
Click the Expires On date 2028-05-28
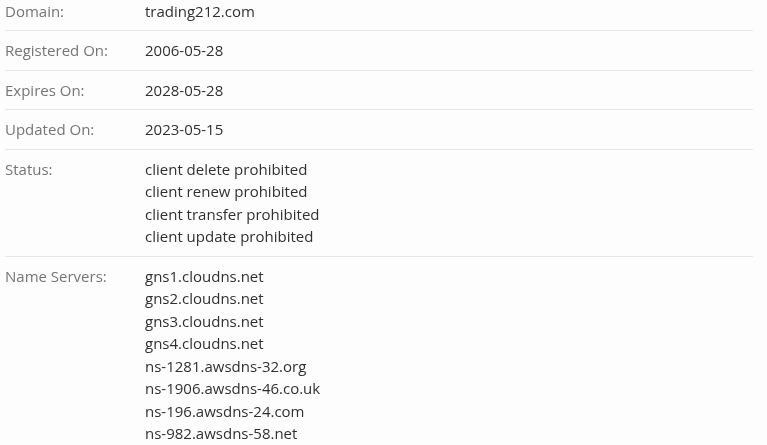184,91
